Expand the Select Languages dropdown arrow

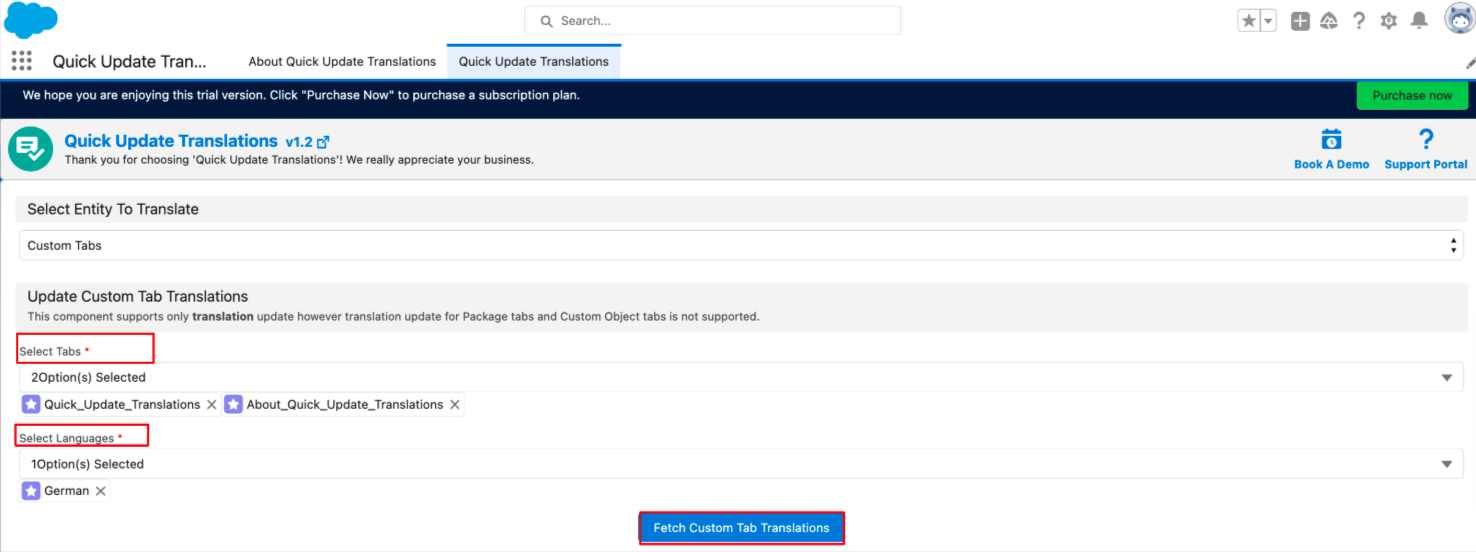click(x=1447, y=464)
